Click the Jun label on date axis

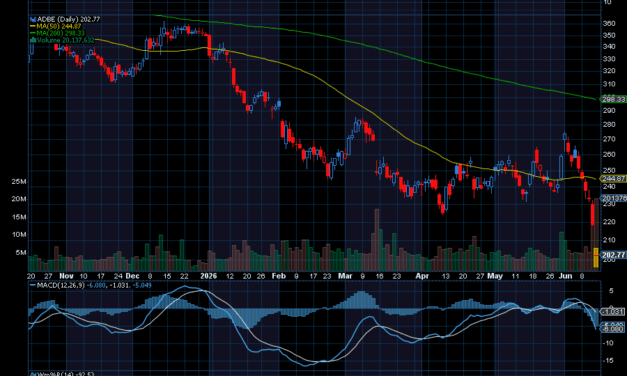(x=565, y=276)
